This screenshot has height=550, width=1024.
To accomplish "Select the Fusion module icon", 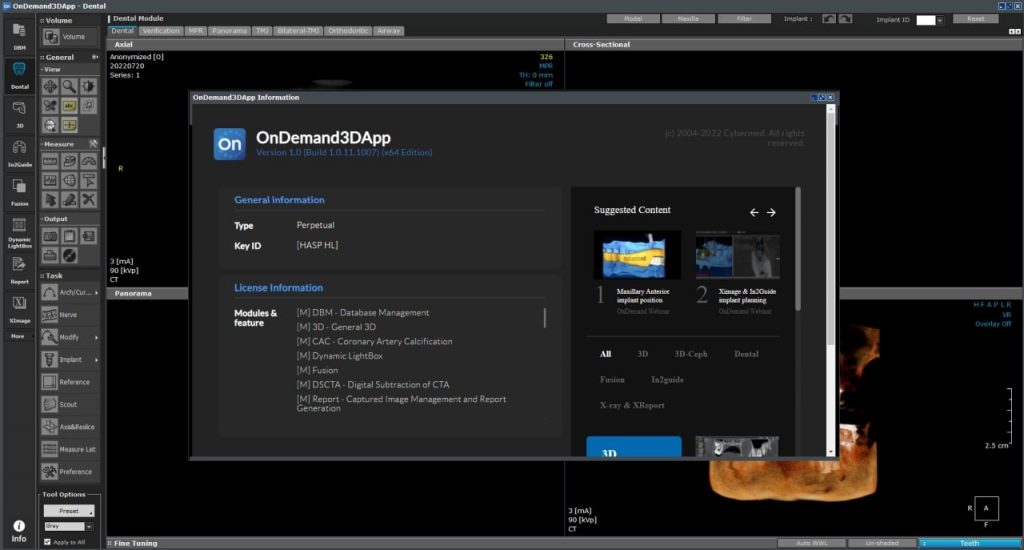I will point(19,189).
